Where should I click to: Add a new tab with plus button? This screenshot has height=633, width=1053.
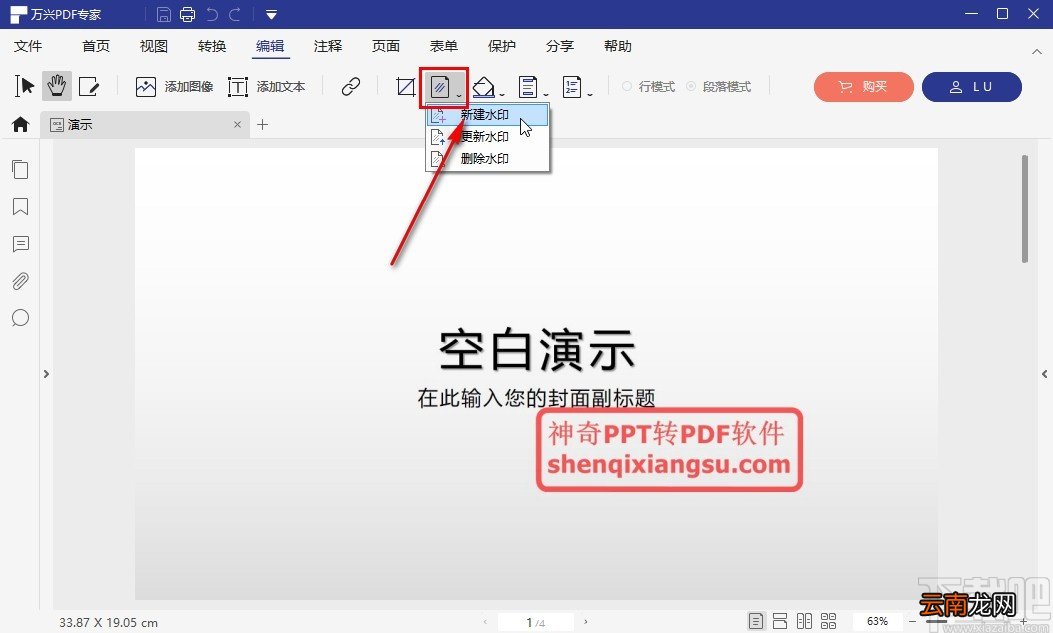coord(263,124)
